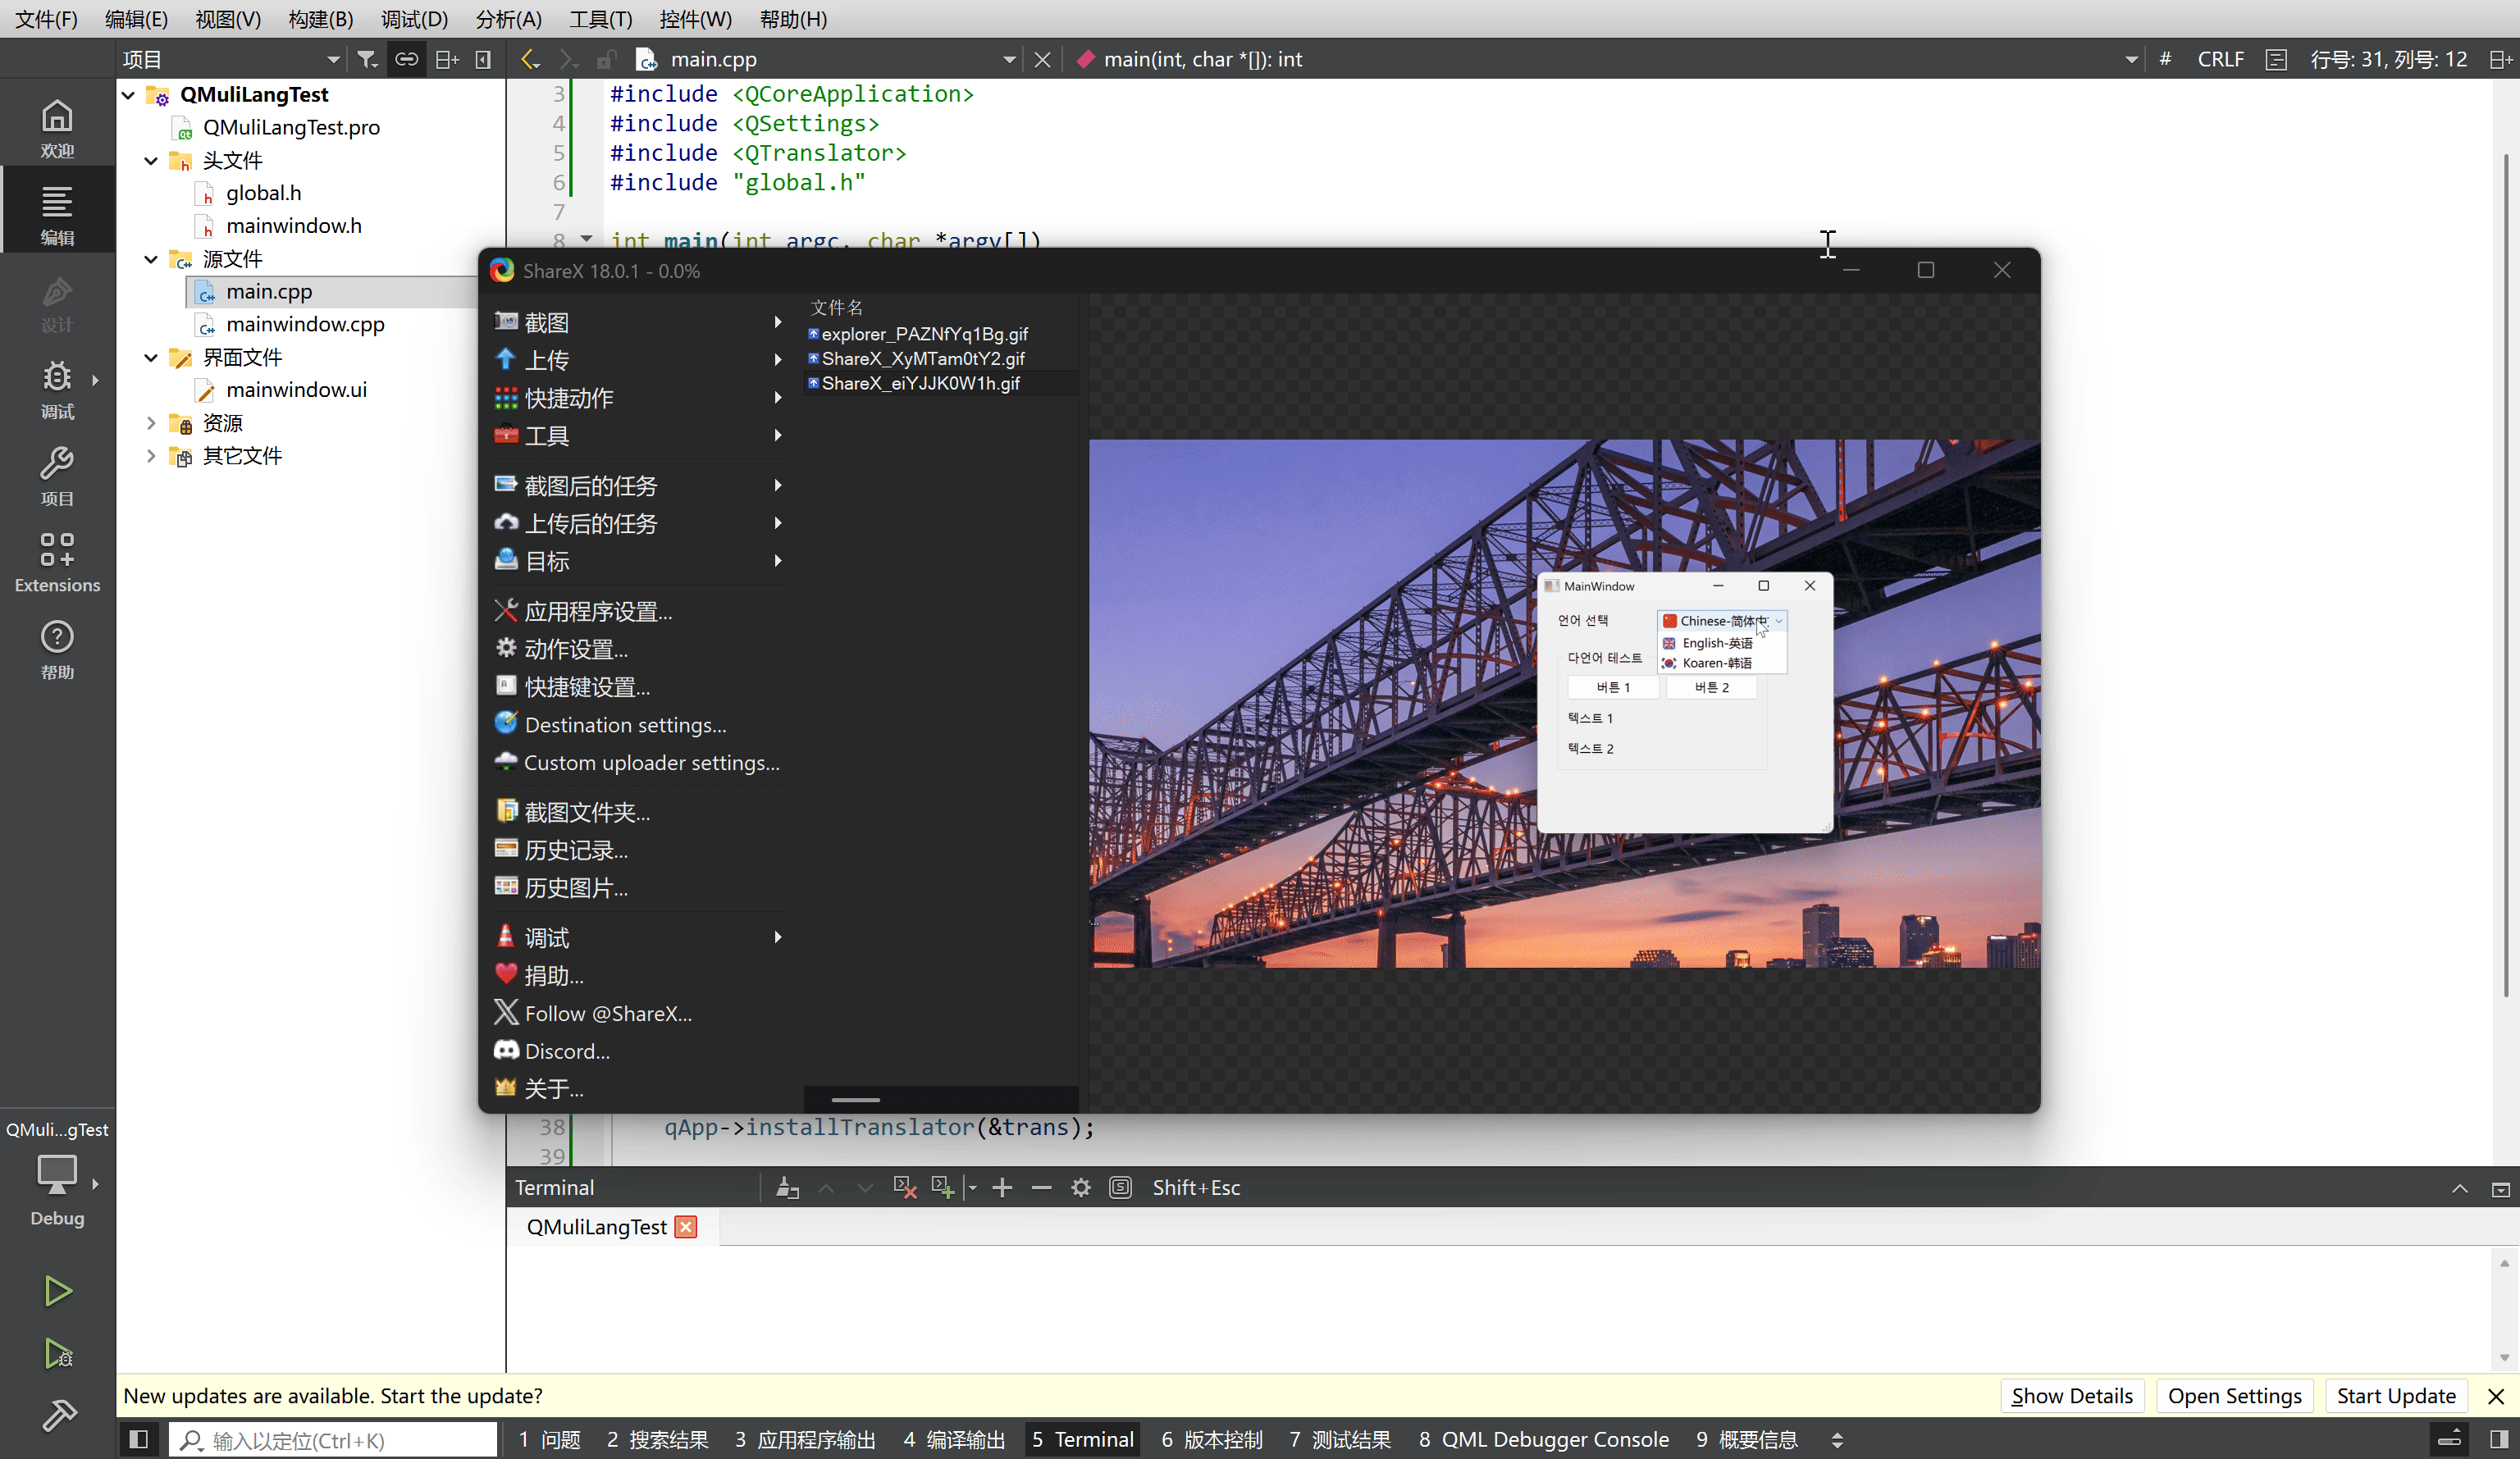Collapse the 头文件 folder
The height and width of the screenshot is (1459, 2520).
(151, 160)
